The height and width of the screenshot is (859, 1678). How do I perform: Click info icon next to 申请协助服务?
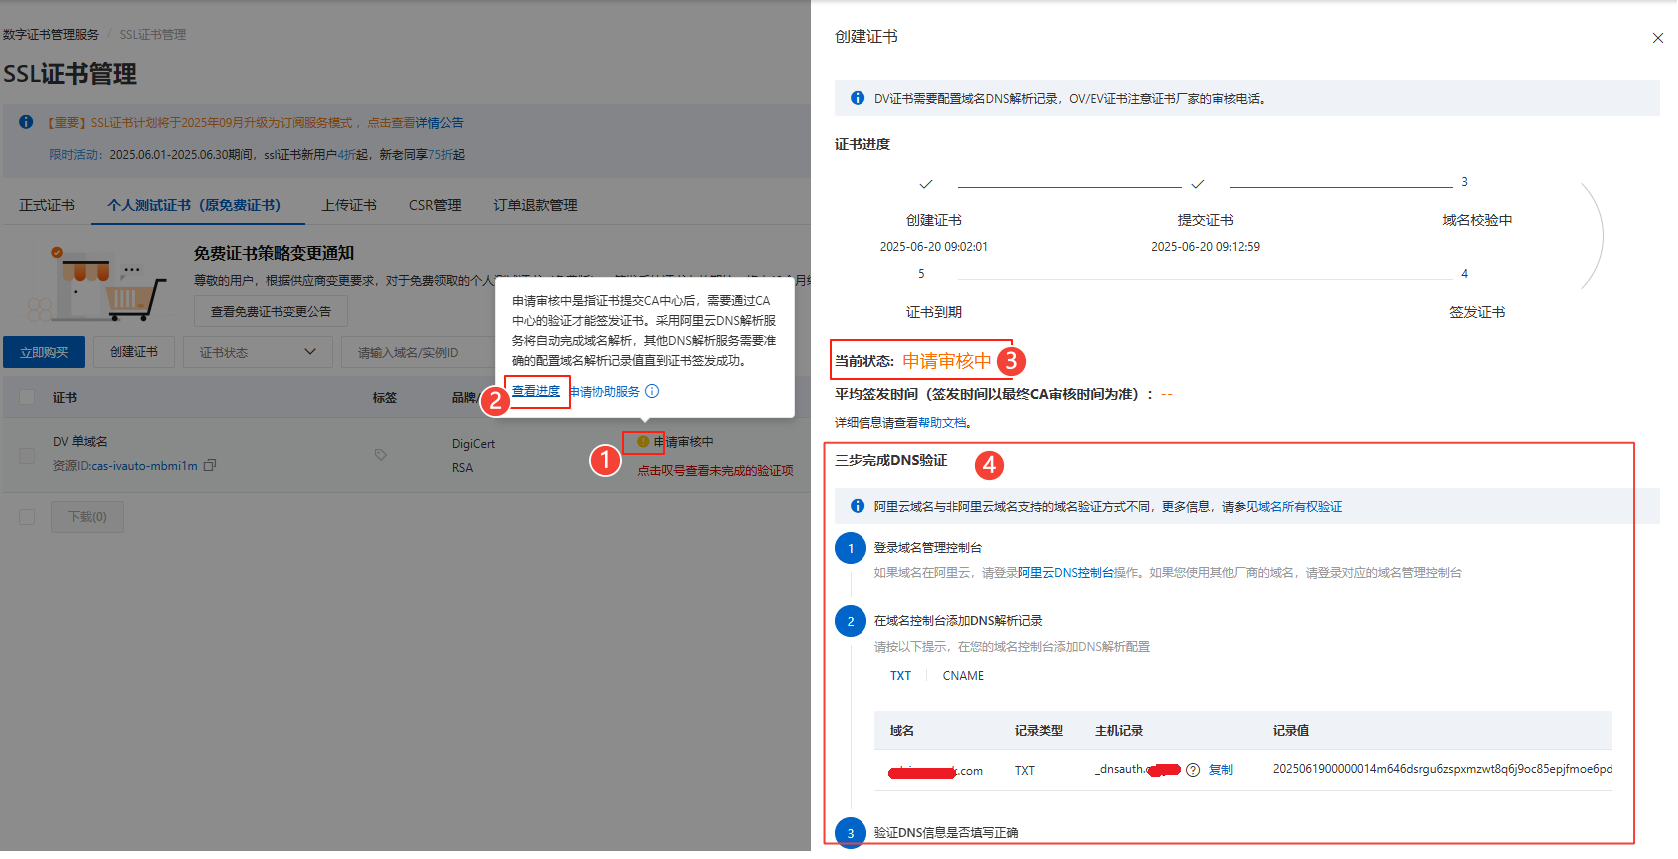click(x=652, y=391)
